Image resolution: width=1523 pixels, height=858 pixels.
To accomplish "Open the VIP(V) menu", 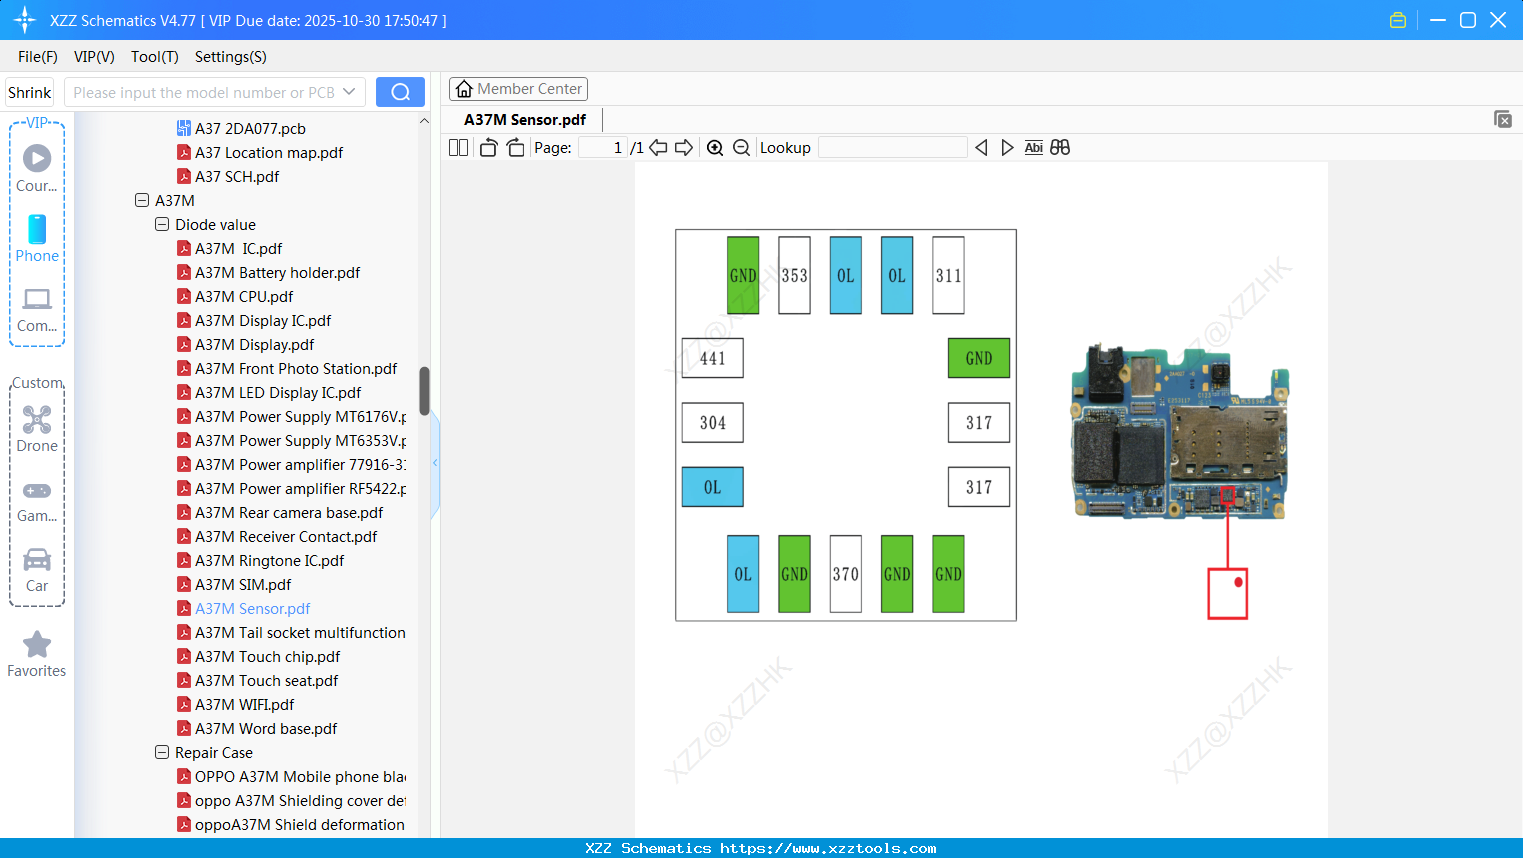I will click(94, 57).
